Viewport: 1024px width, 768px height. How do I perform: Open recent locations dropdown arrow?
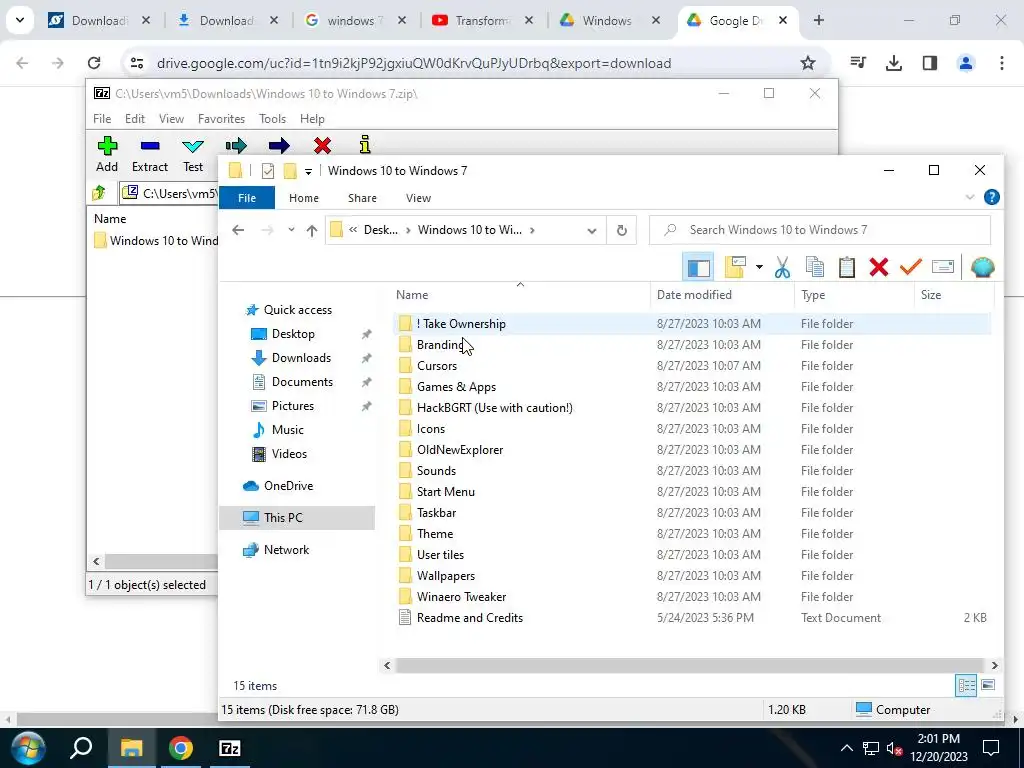click(x=291, y=230)
